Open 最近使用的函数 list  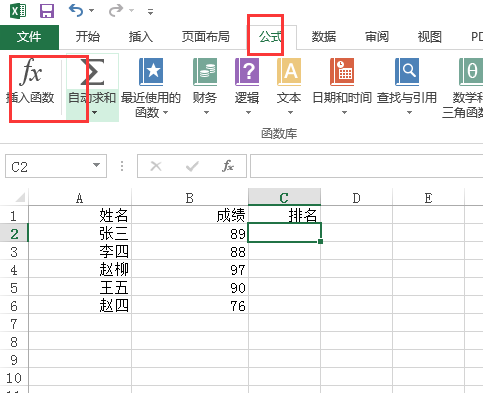point(151,88)
